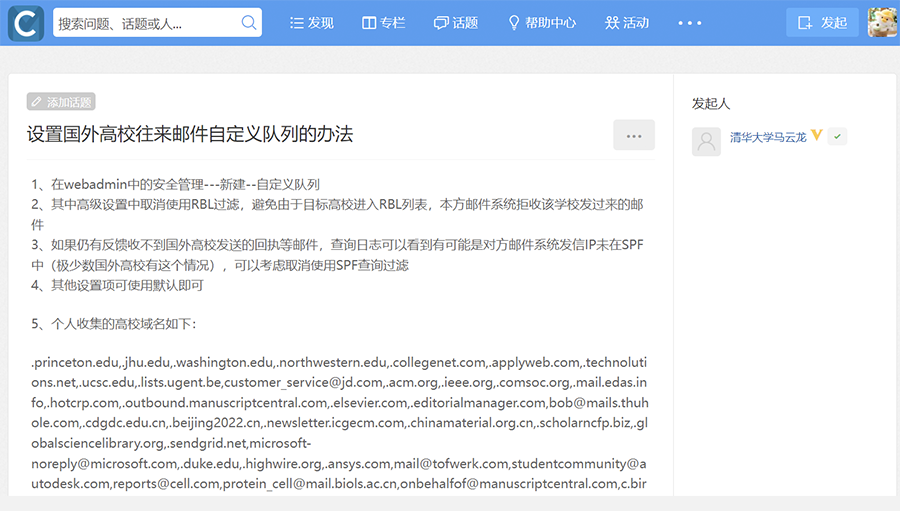The image size is (900, 511).
Task: Toggle the green checkmark follow button
Action: pos(837,136)
